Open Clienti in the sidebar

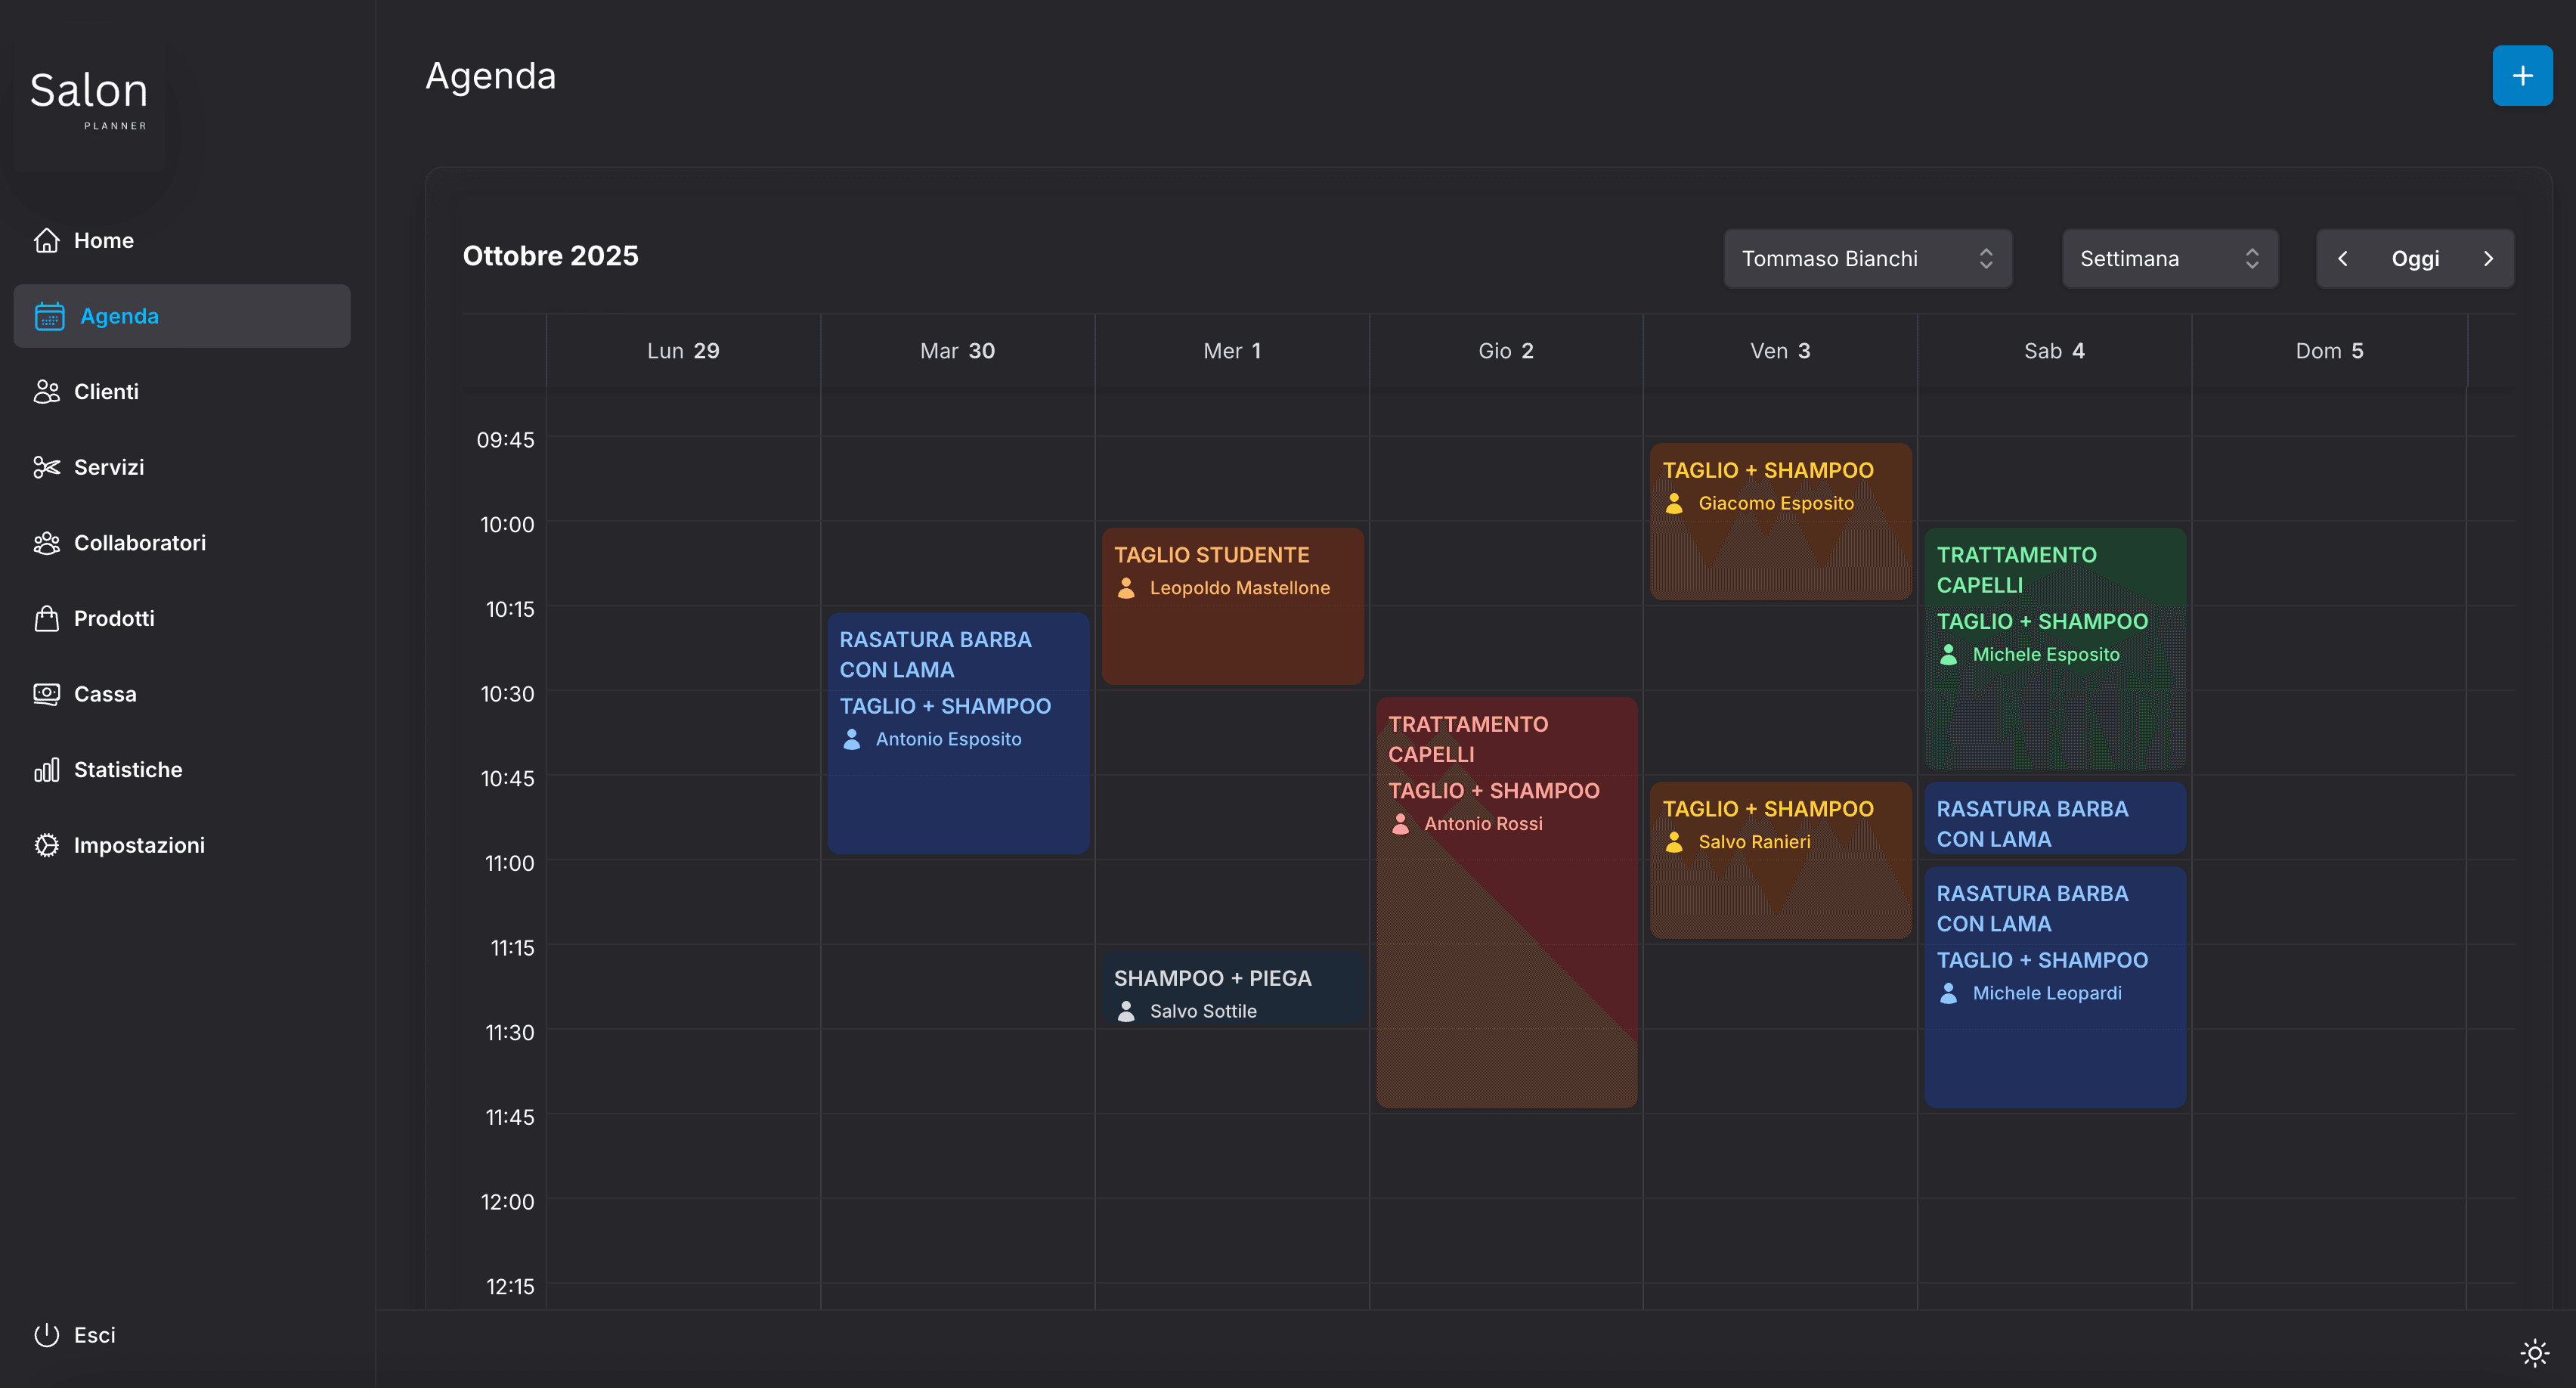(x=106, y=392)
